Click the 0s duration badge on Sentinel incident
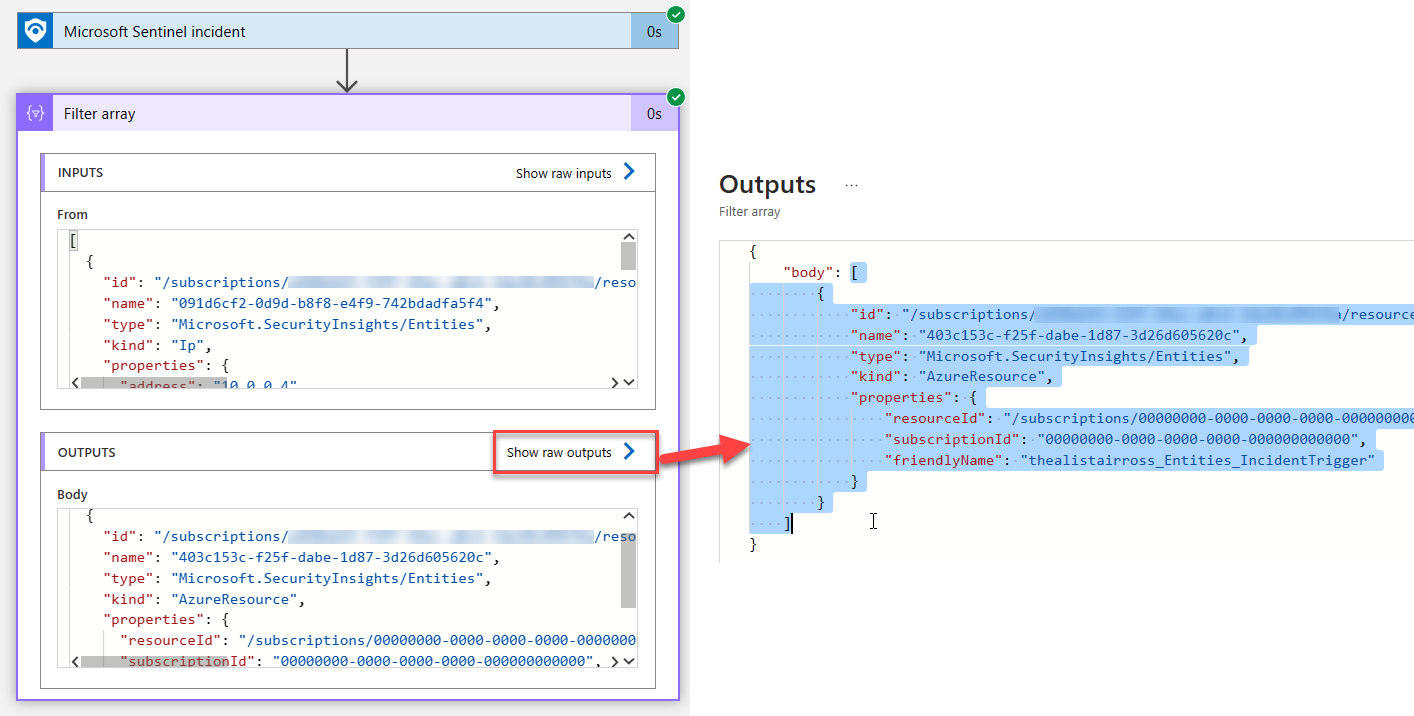The height and width of the screenshot is (716, 1414). 655,30
